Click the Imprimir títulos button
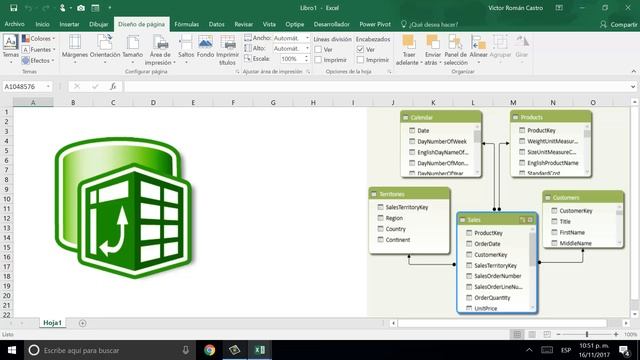640x360 pixels. click(x=227, y=50)
